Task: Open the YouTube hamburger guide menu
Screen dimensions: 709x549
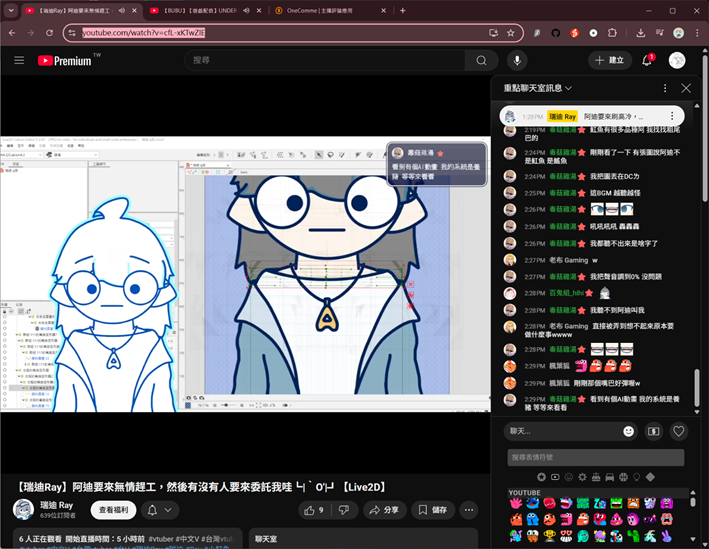Action: pos(18,60)
